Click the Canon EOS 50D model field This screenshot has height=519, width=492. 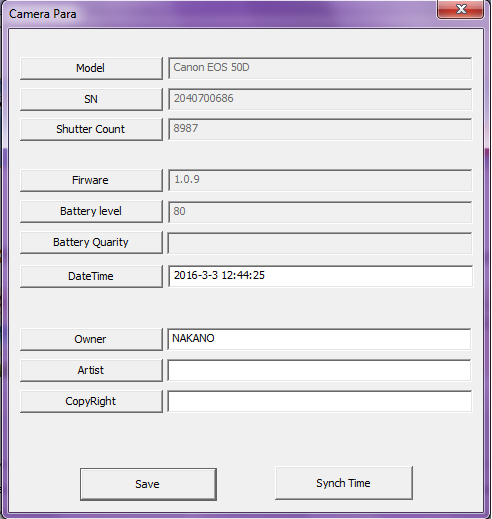[x=320, y=68]
